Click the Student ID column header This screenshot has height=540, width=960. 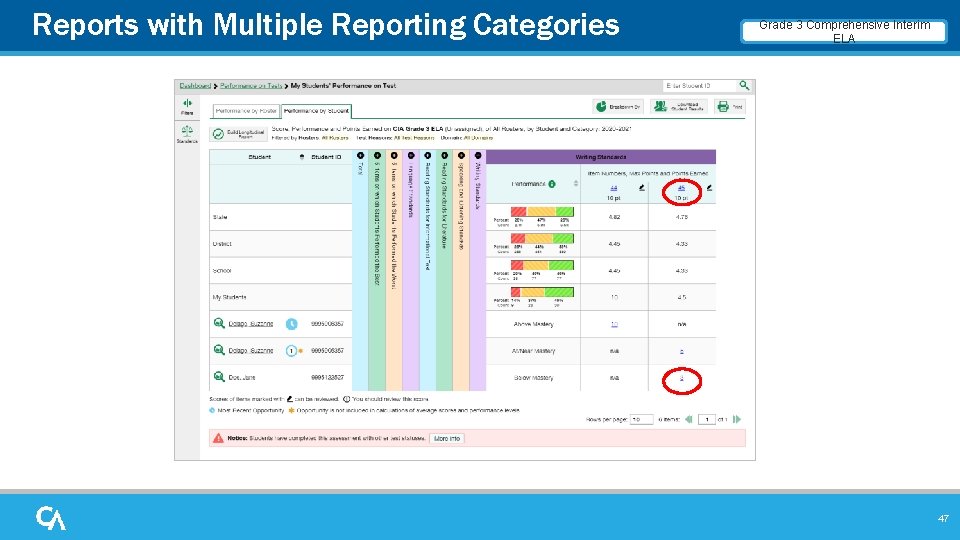326,157
